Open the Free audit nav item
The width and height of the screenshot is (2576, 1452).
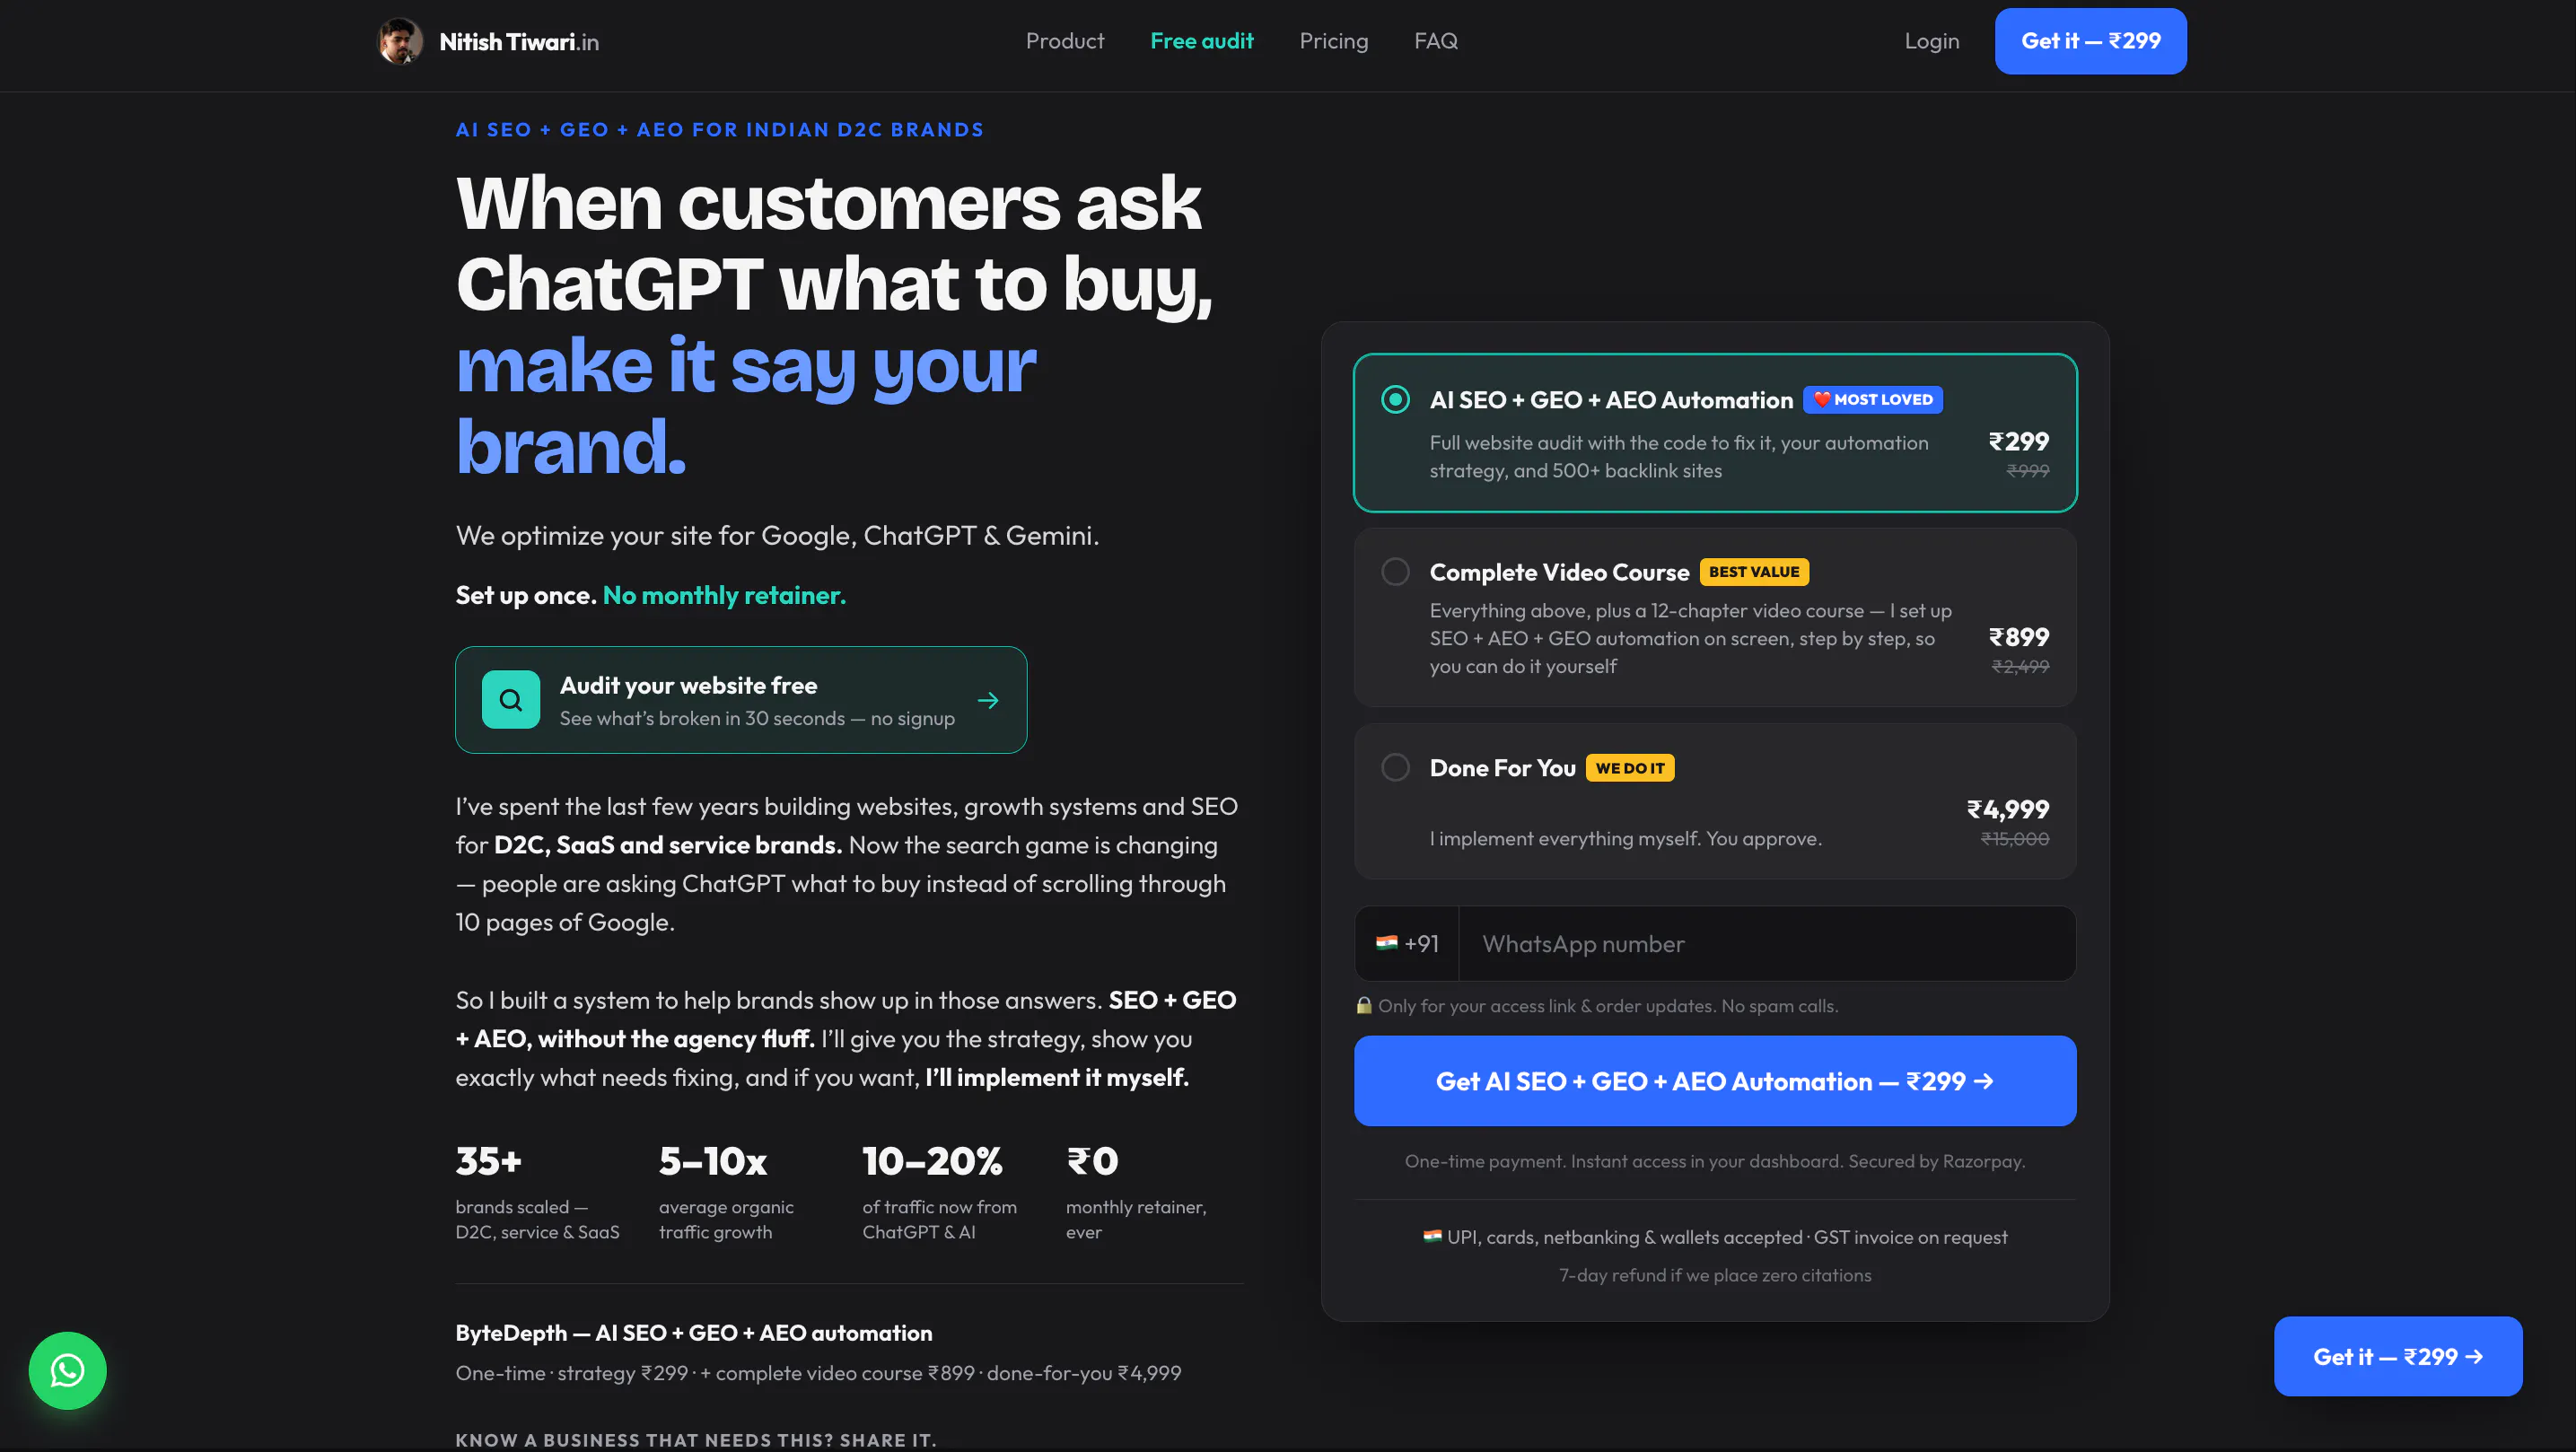tap(1201, 41)
